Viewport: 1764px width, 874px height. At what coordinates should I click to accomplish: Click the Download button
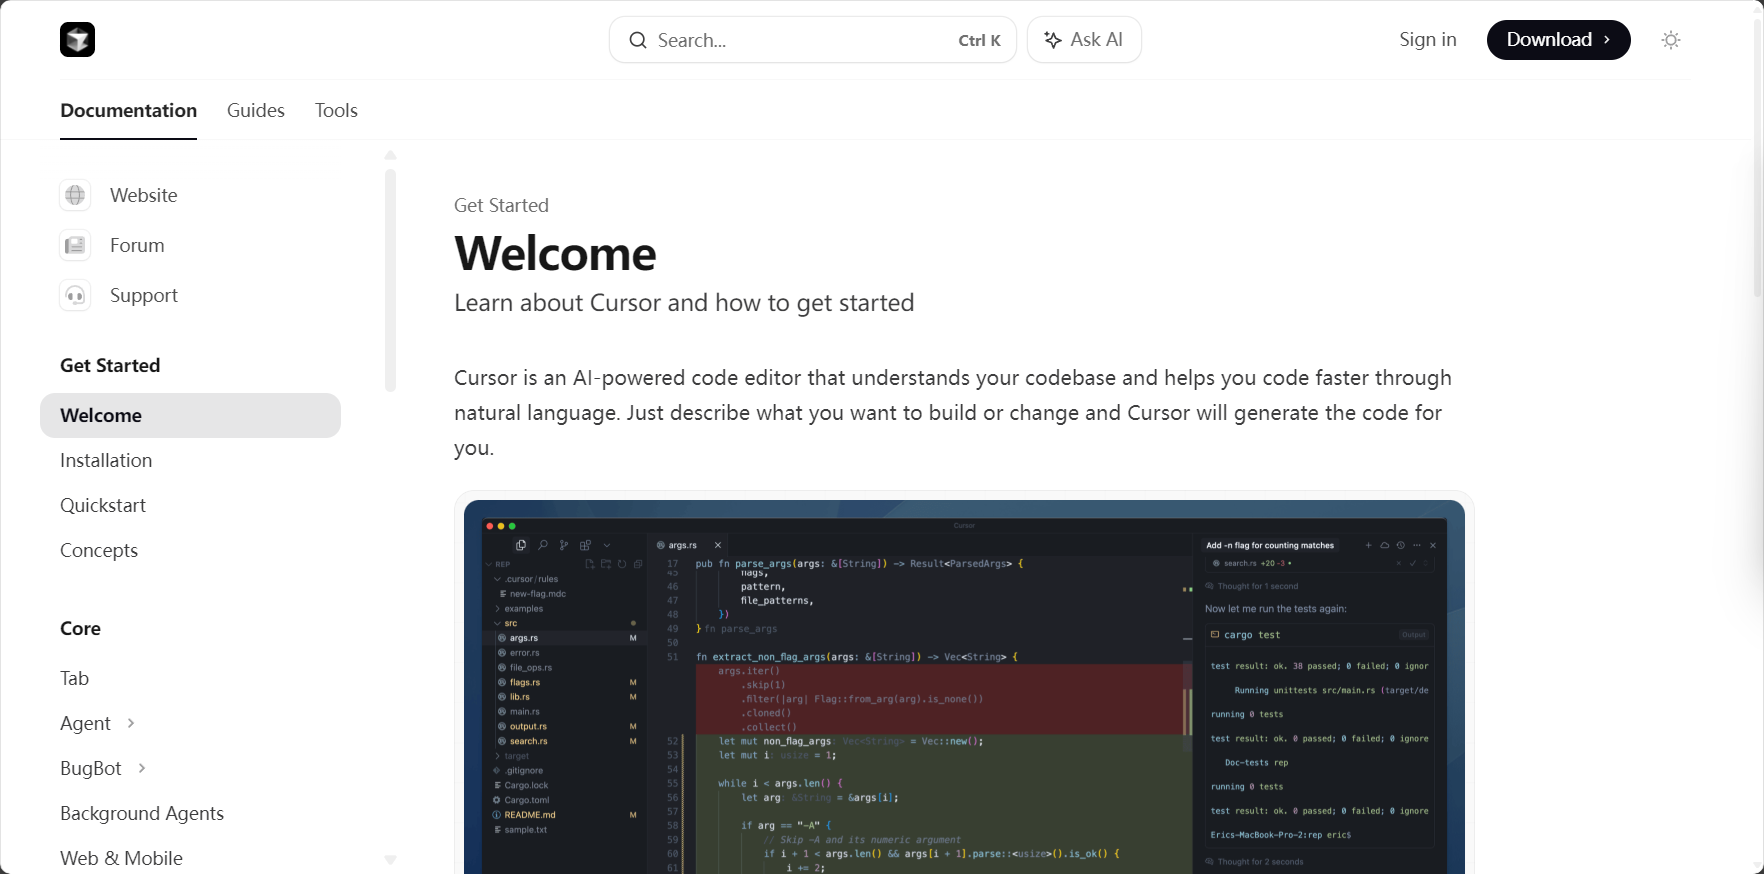tap(1558, 40)
